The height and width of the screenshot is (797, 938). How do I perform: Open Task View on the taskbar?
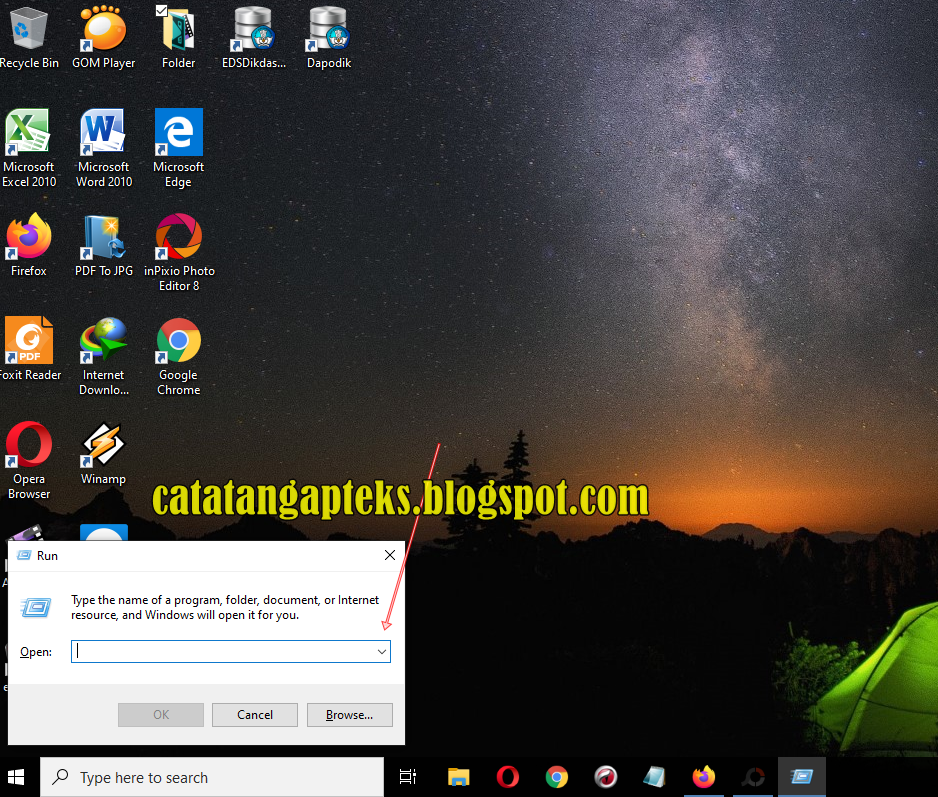(407, 776)
